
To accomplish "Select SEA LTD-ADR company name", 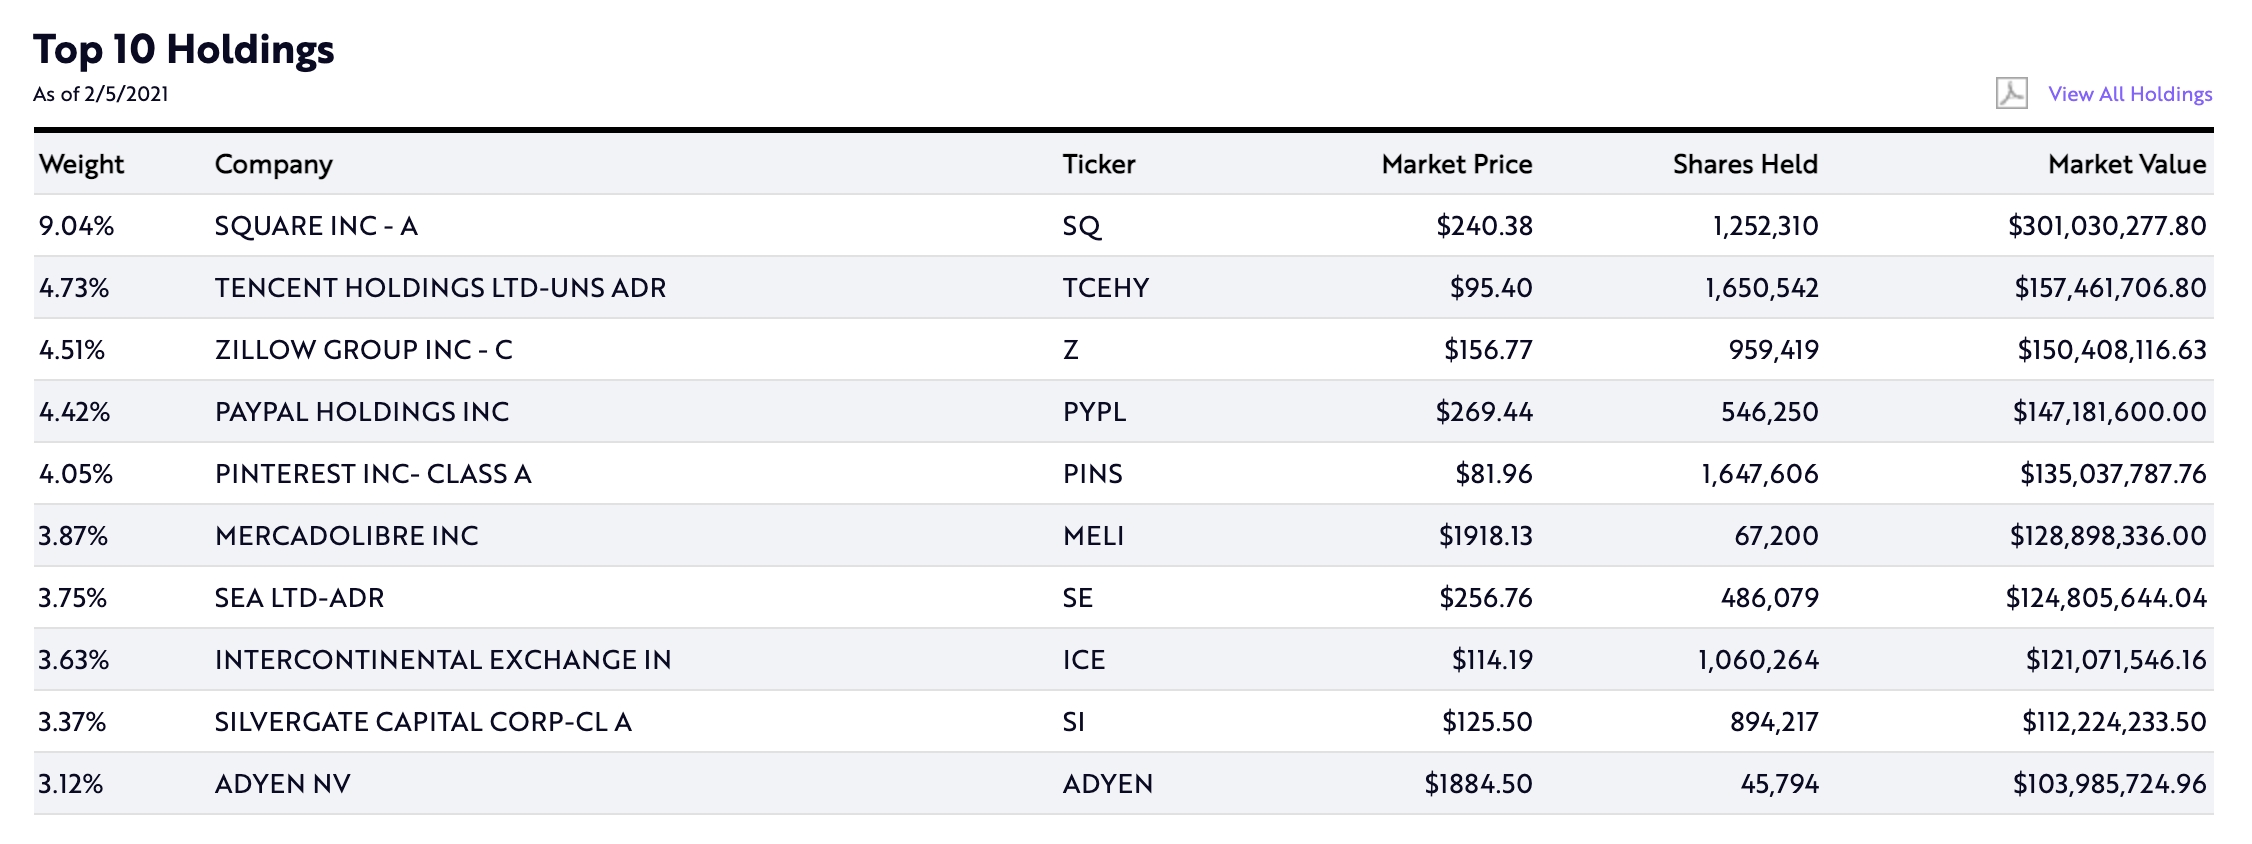I will pos(299,598).
